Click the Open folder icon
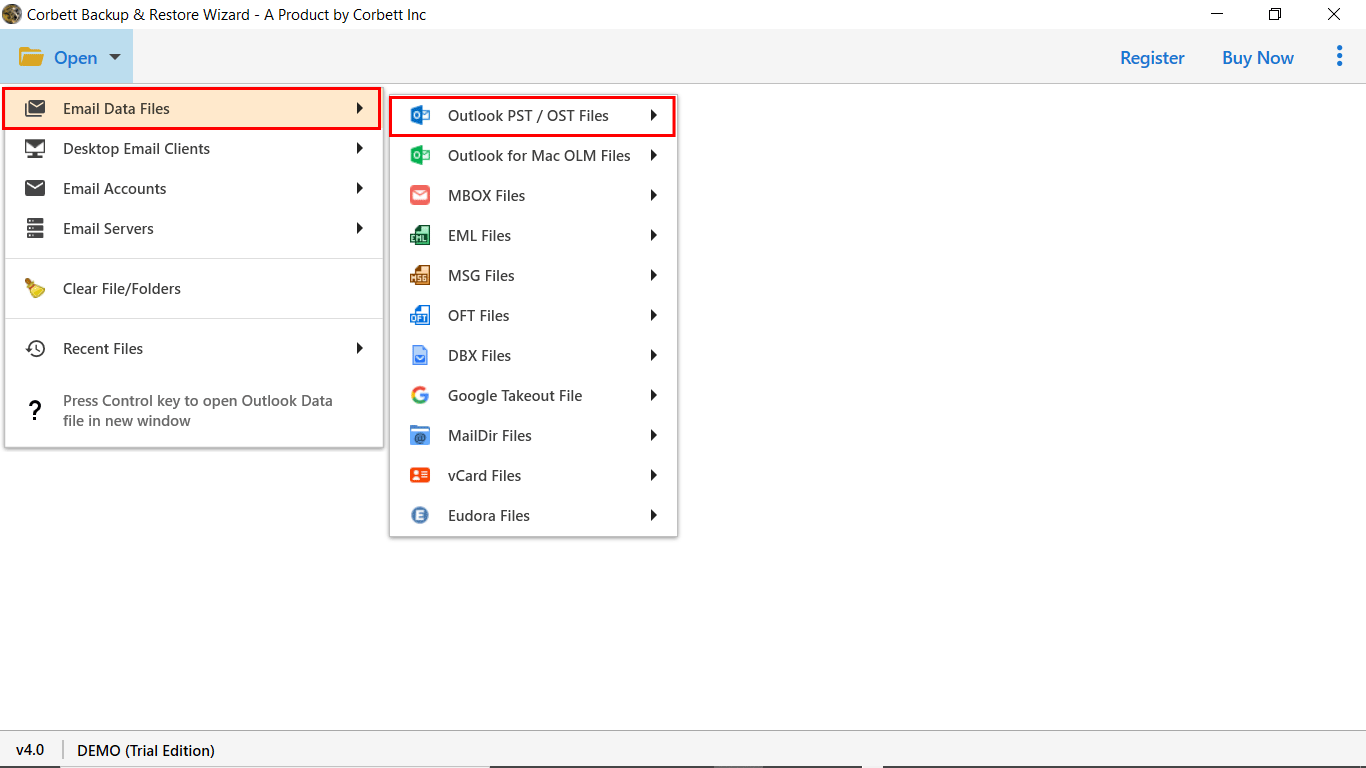The width and height of the screenshot is (1366, 768). click(31, 57)
